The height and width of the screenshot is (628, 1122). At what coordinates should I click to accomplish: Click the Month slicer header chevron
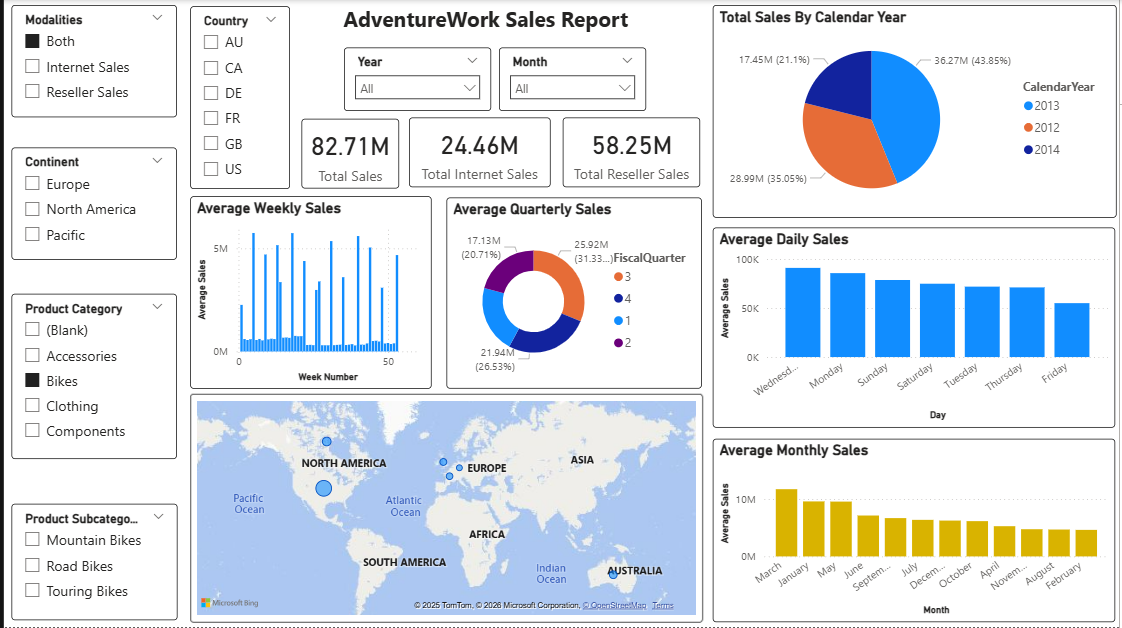tap(627, 61)
